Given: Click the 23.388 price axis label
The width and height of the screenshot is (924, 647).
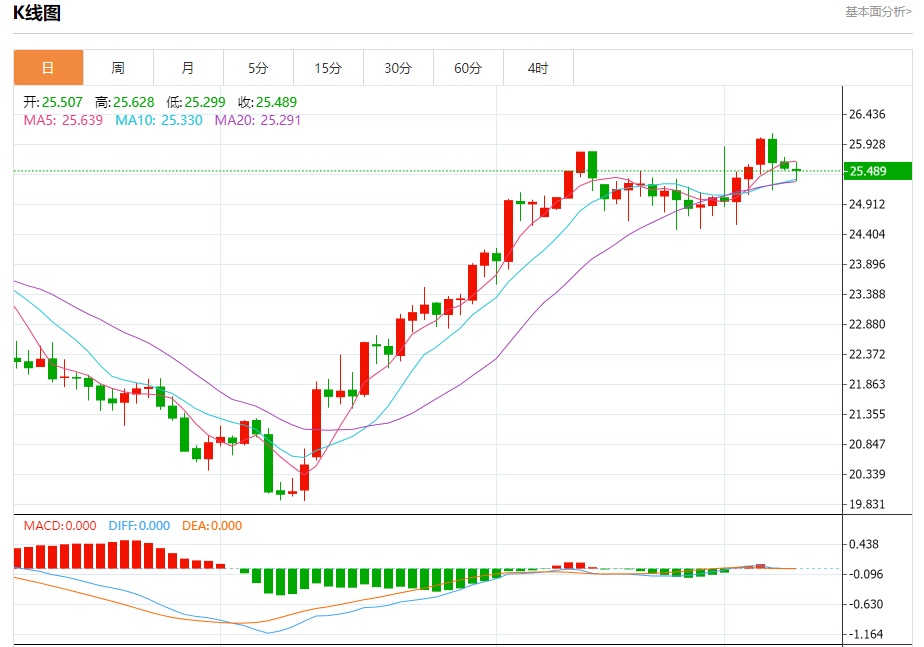Looking at the screenshot, I should [x=867, y=294].
